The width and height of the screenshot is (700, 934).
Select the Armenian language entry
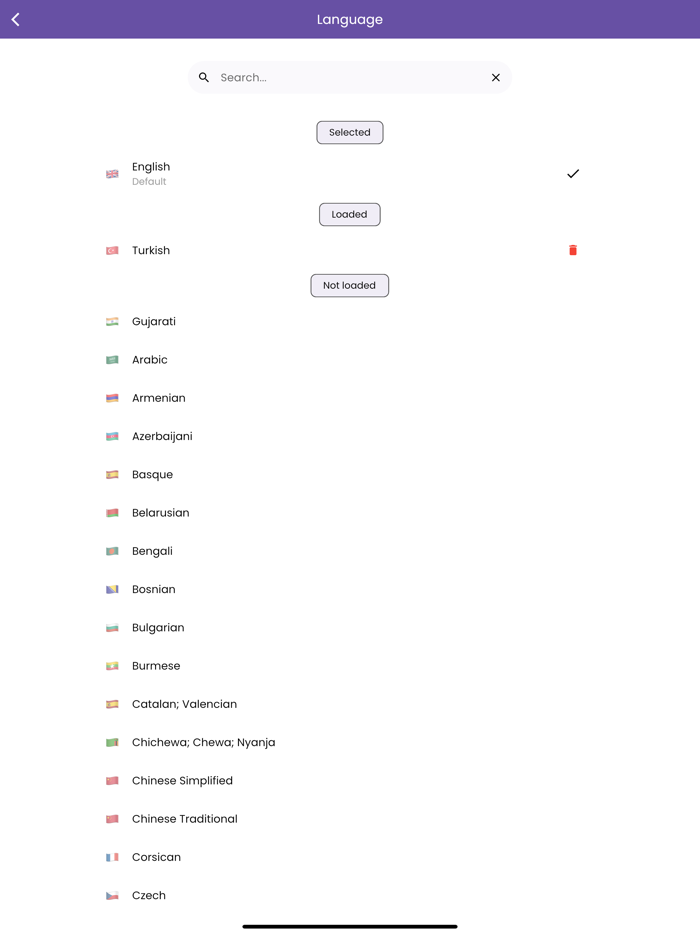[159, 397]
